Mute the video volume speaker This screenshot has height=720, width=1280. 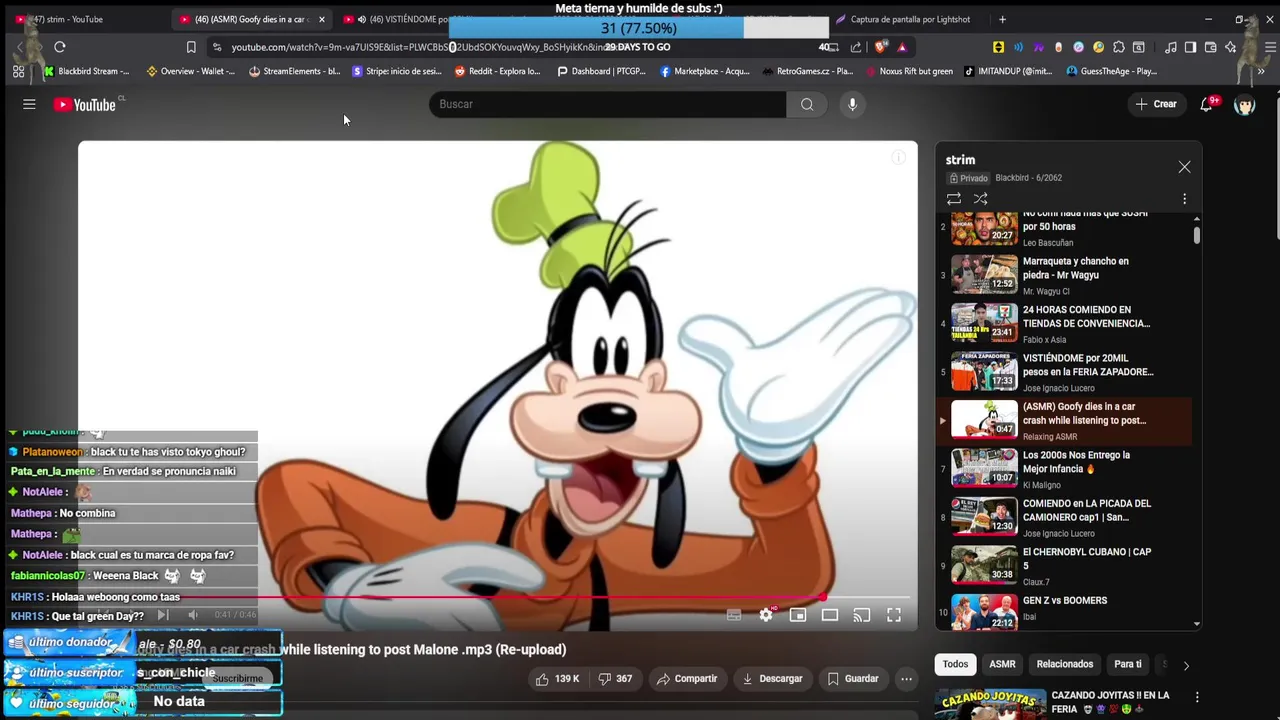193,615
